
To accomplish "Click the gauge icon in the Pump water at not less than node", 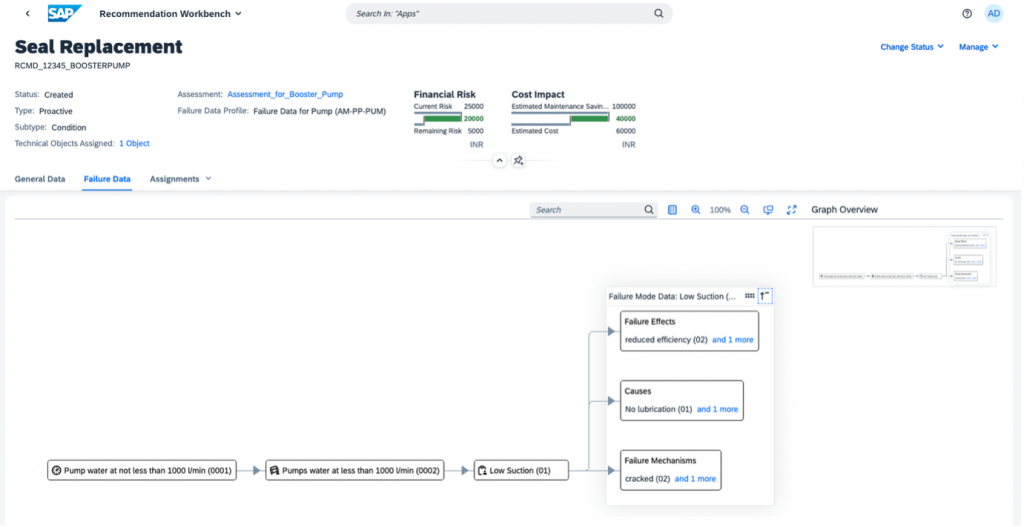I will (x=56, y=470).
